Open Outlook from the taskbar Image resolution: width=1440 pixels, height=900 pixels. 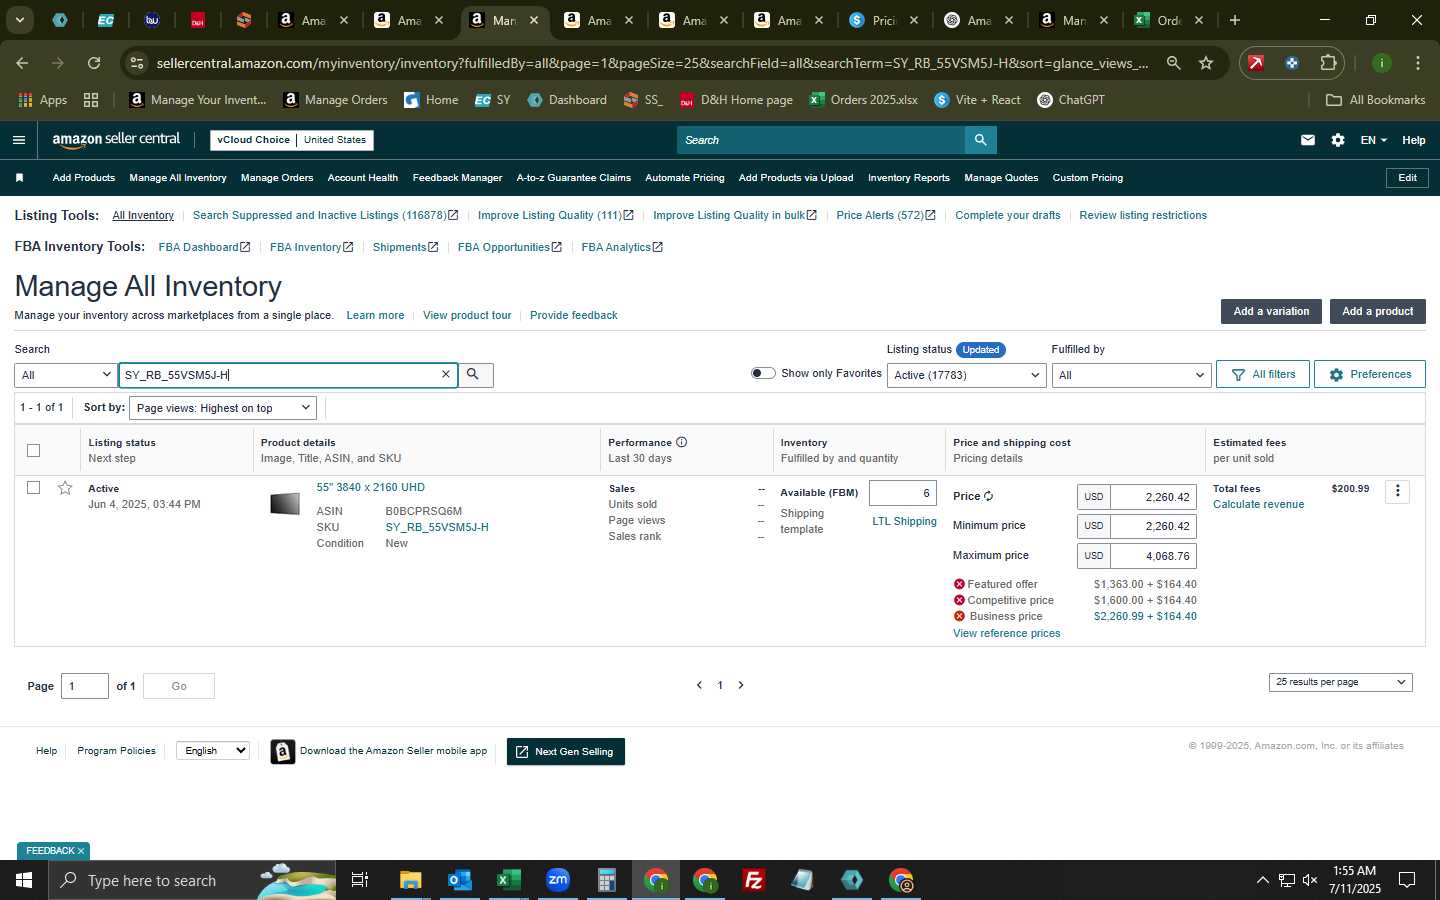tap(460, 880)
